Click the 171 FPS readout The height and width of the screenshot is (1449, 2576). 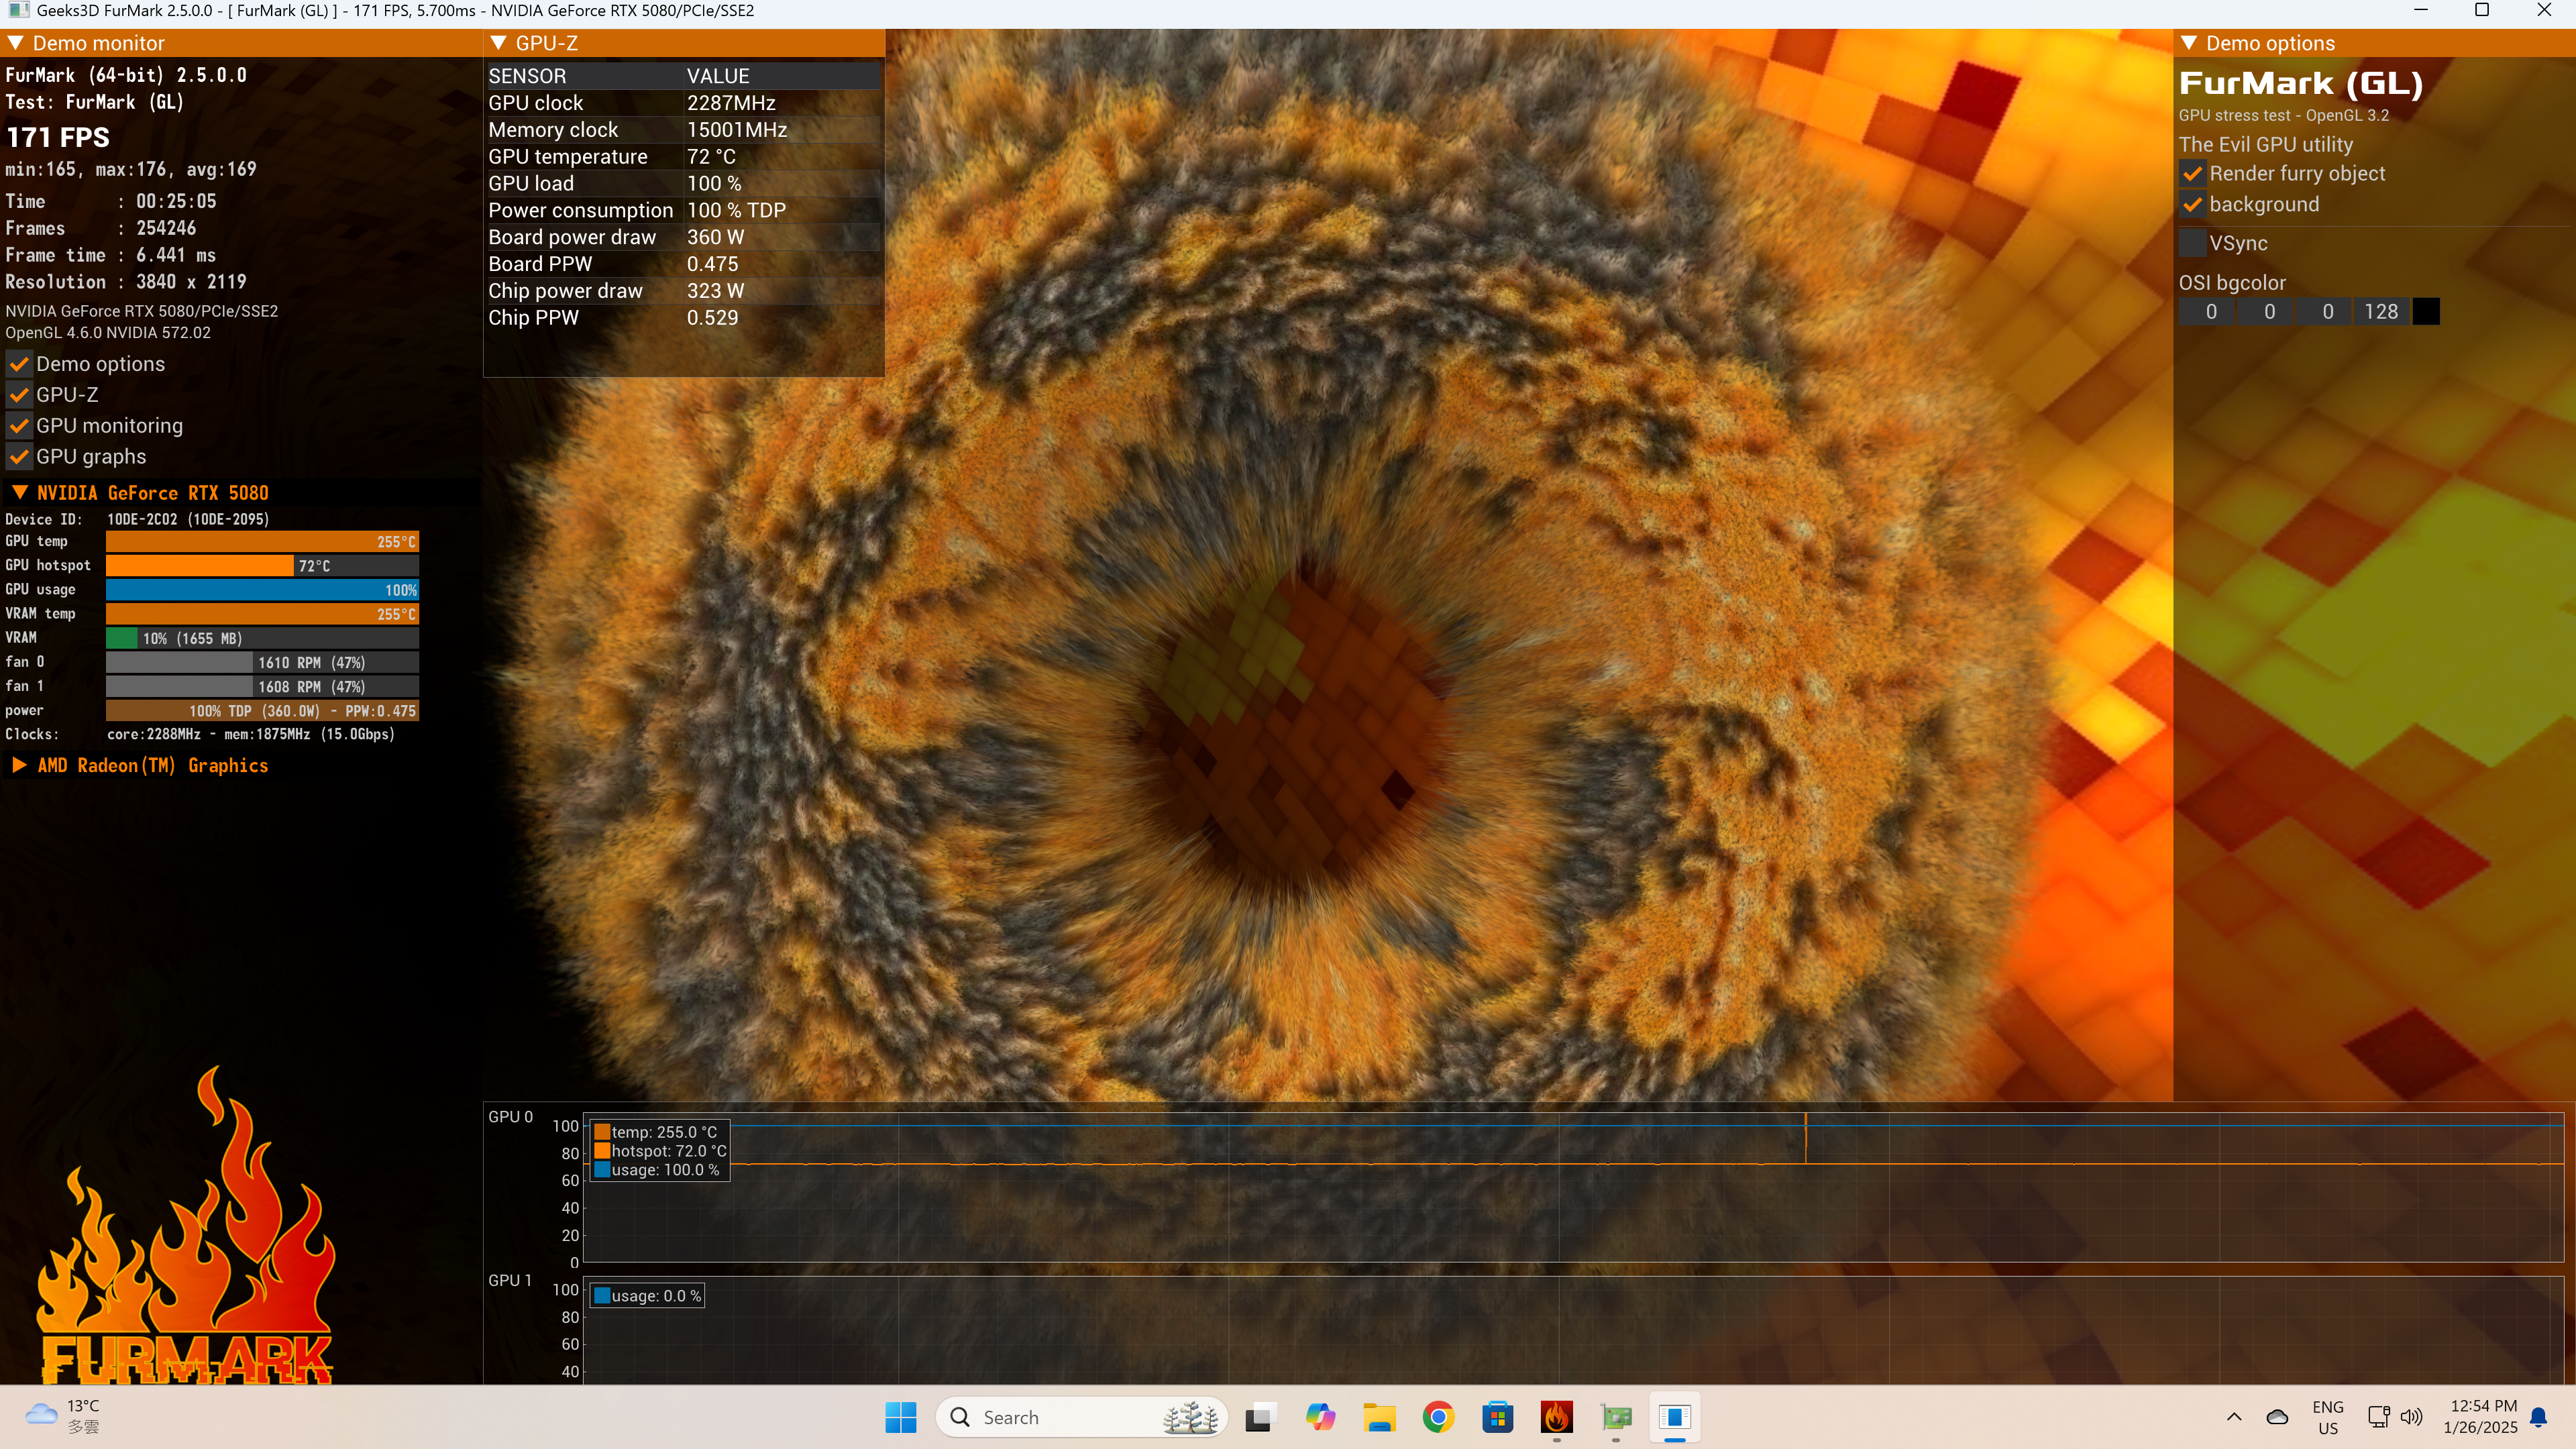coord(58,137)
